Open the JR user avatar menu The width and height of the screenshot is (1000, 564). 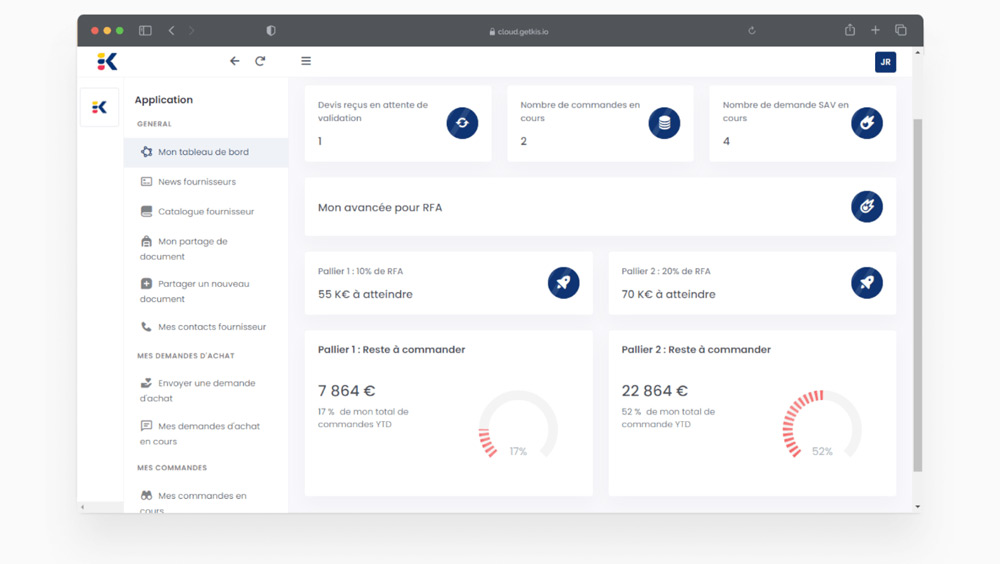885,62
